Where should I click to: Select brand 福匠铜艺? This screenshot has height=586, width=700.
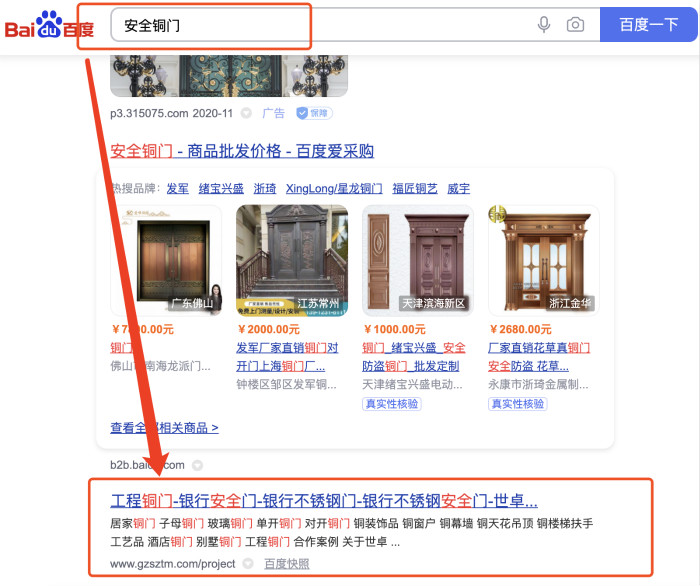tap(415, 188)
